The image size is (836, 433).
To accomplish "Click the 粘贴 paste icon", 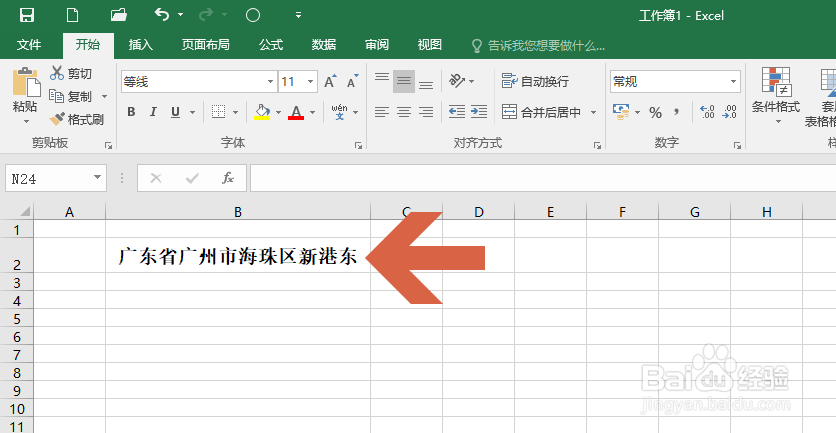I will (x=25, y=83).
